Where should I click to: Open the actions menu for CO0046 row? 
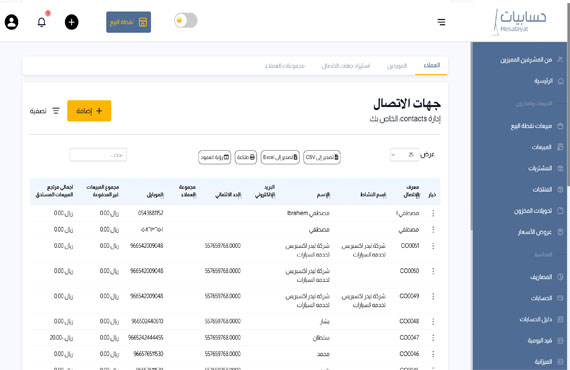tap(433, 354)
